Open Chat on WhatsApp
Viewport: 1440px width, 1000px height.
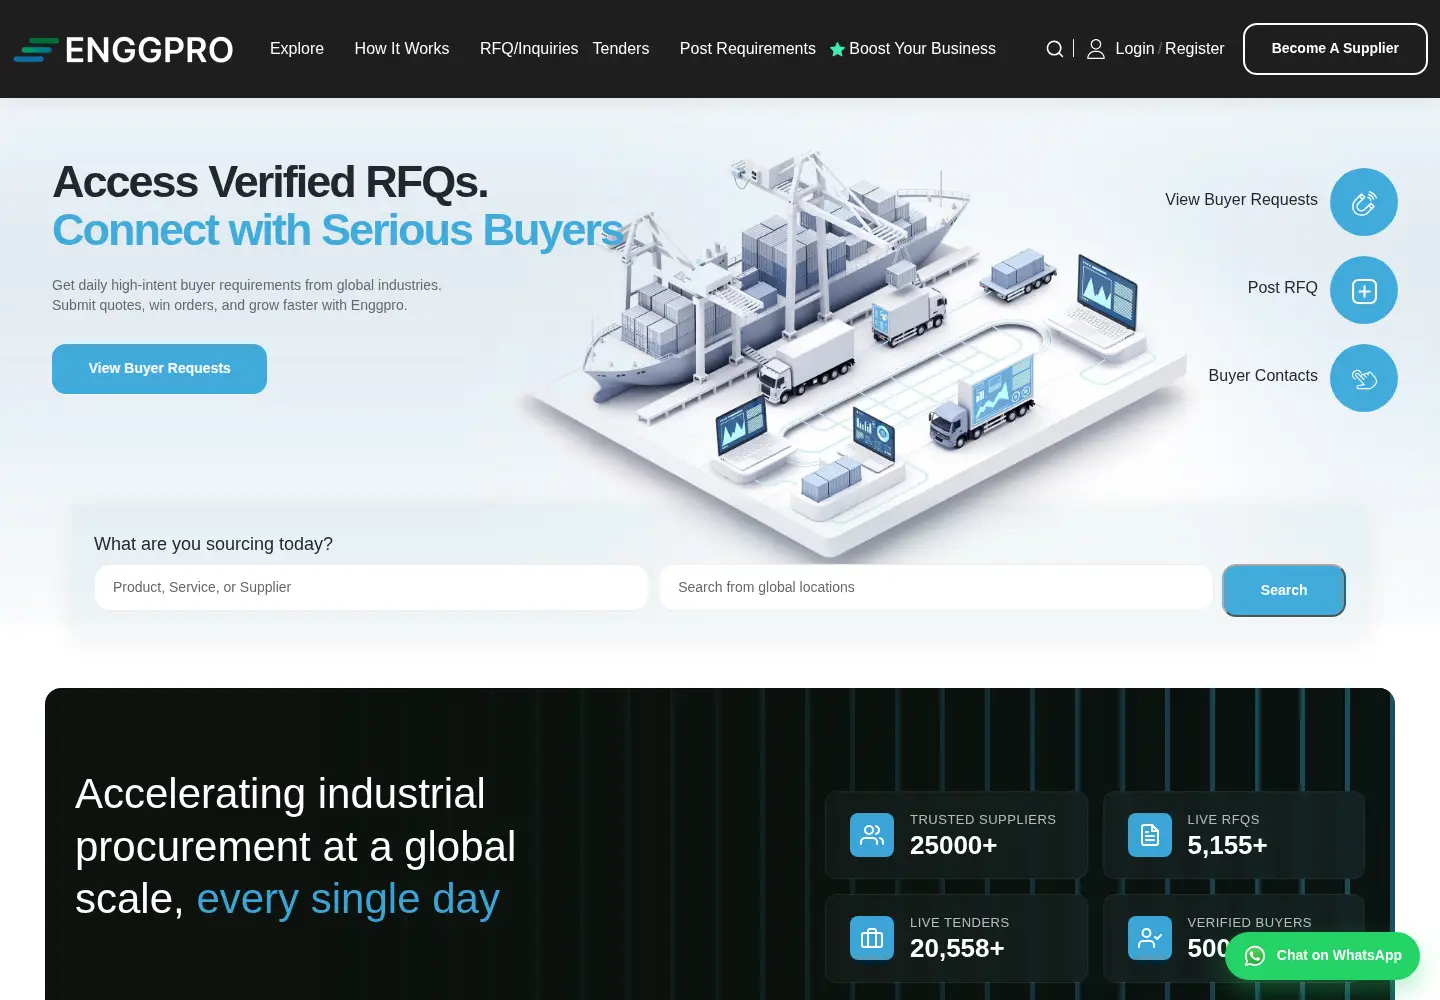coord(1322,956)
